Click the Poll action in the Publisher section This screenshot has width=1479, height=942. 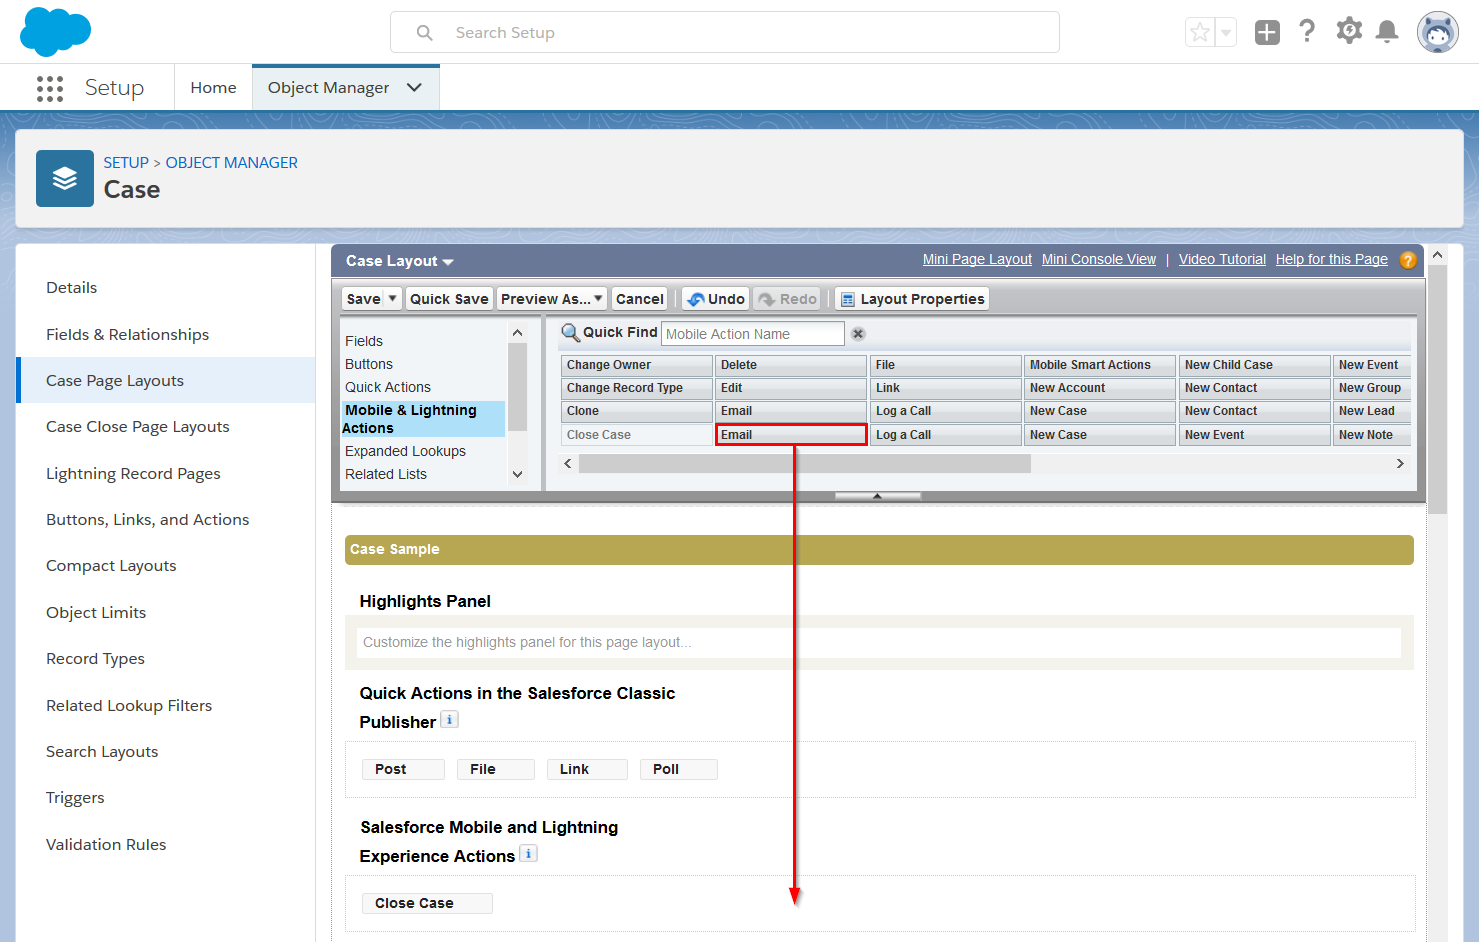click(x=679, y=769)
